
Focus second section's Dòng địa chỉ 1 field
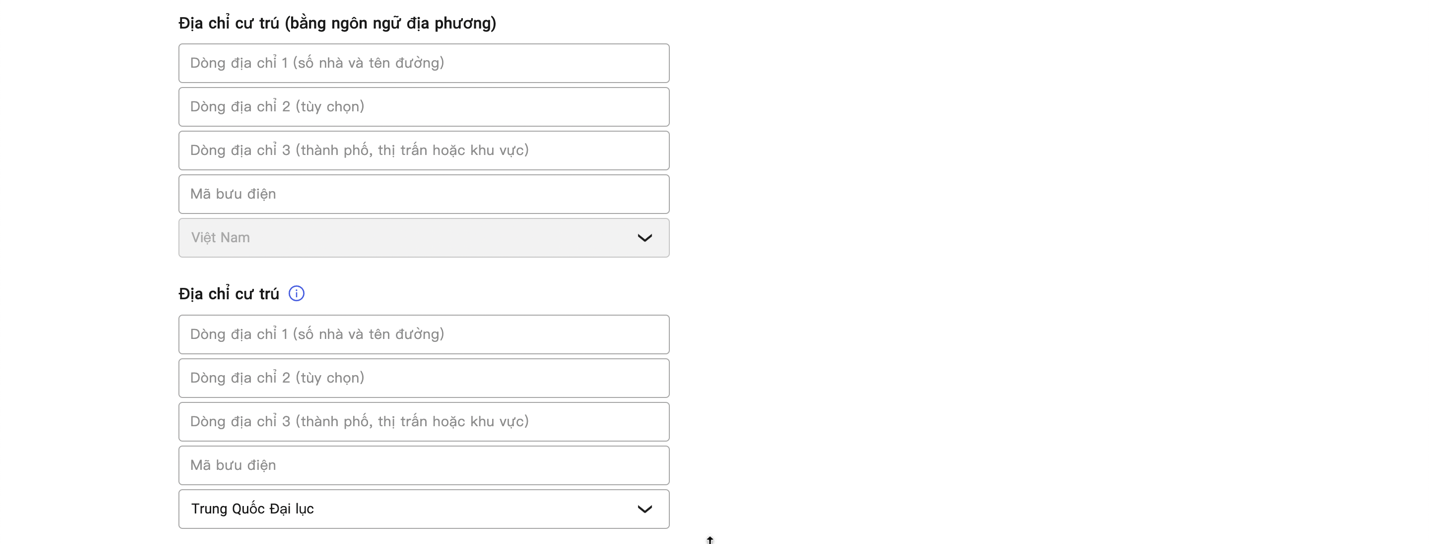(x=423, y=334)
